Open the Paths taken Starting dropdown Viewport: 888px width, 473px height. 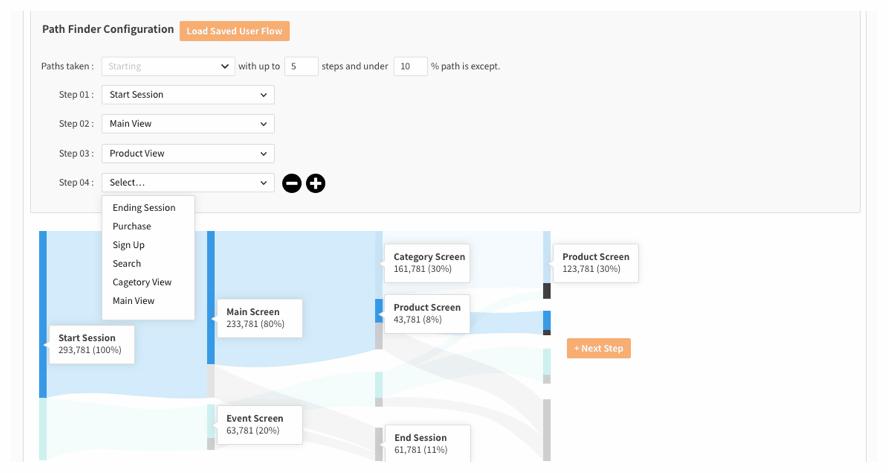[168, 66]
